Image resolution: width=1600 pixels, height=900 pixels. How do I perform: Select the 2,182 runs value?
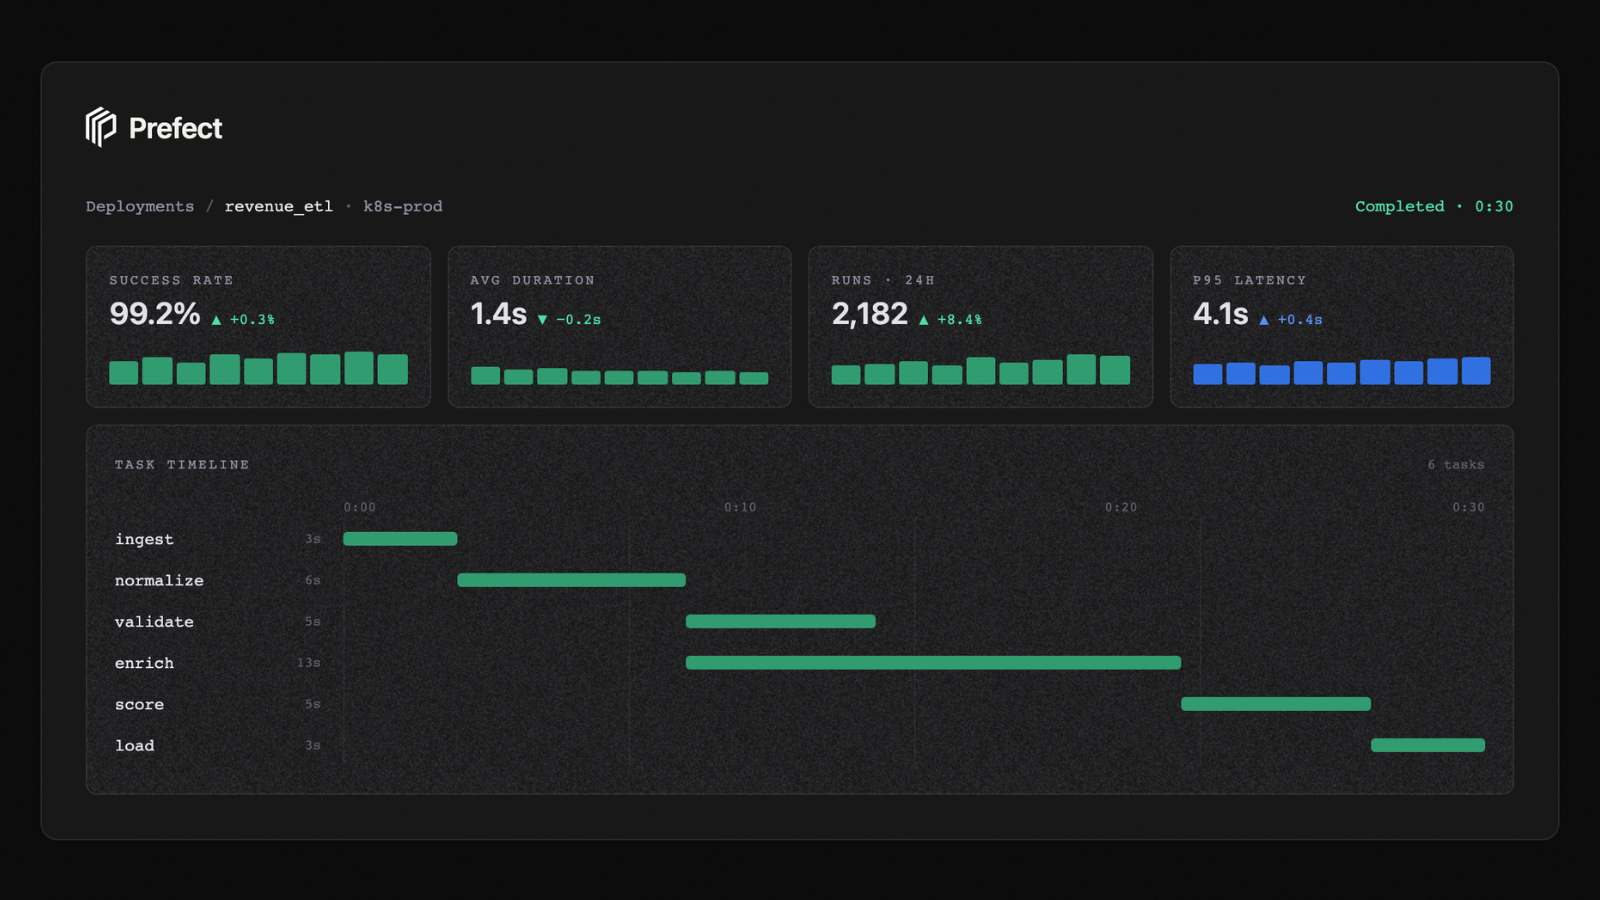coord(870,314)
